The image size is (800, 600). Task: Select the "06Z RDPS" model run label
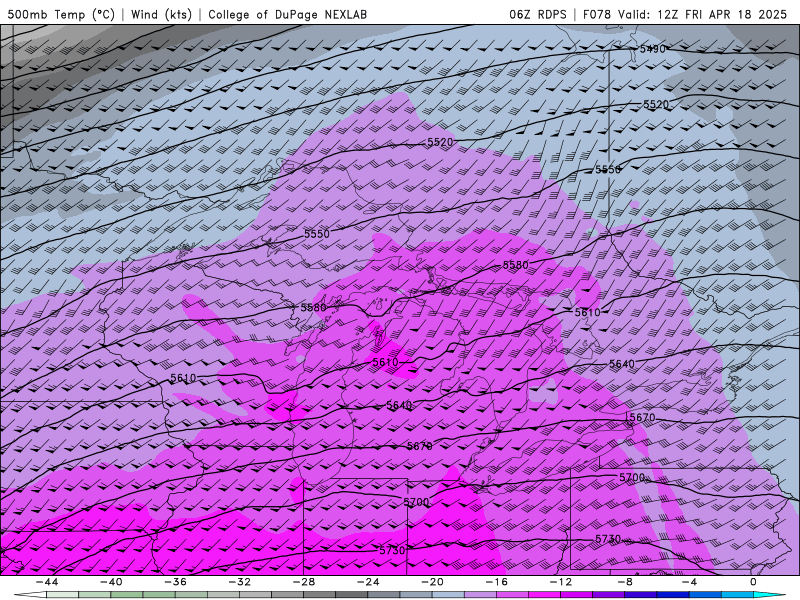pos(538,14)
